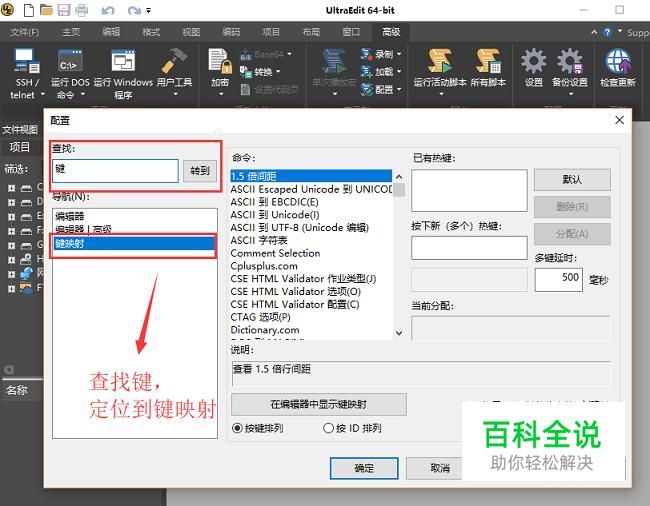The width and height of the screenshot is (650, 506).
Task: Select 键映射 in the navigation list
Action: click(x=135, y=243)
